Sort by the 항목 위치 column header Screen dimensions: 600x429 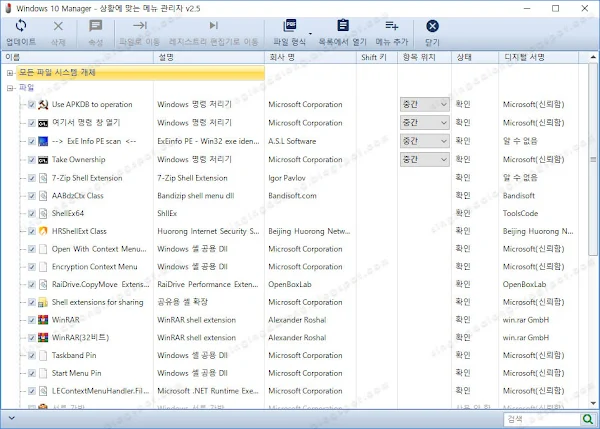(424, 57)
